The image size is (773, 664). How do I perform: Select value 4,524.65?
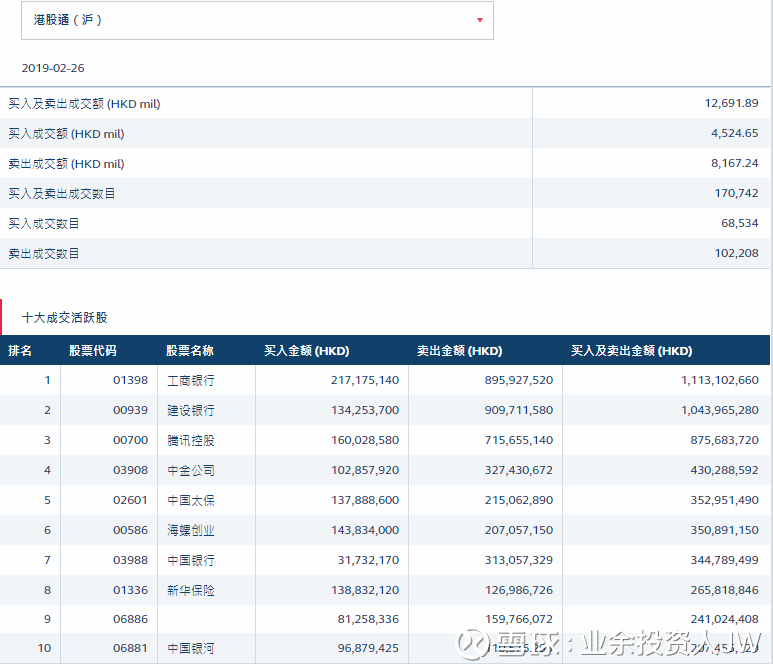tap(735, 133)
